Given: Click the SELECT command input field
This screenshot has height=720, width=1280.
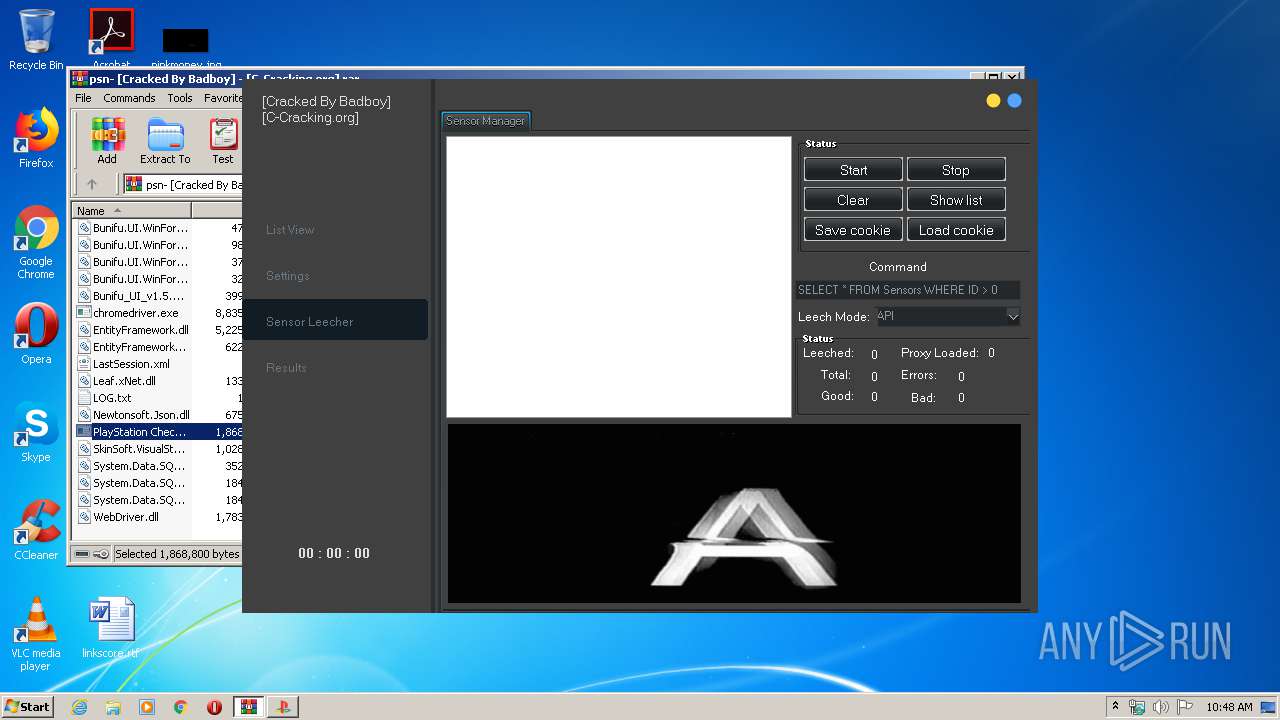Looking at the screenshot, I should [908, 290].
